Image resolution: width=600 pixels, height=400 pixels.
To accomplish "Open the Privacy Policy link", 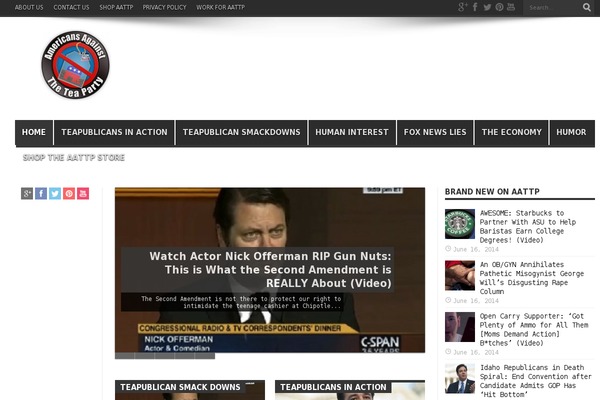I will (164, 7).
